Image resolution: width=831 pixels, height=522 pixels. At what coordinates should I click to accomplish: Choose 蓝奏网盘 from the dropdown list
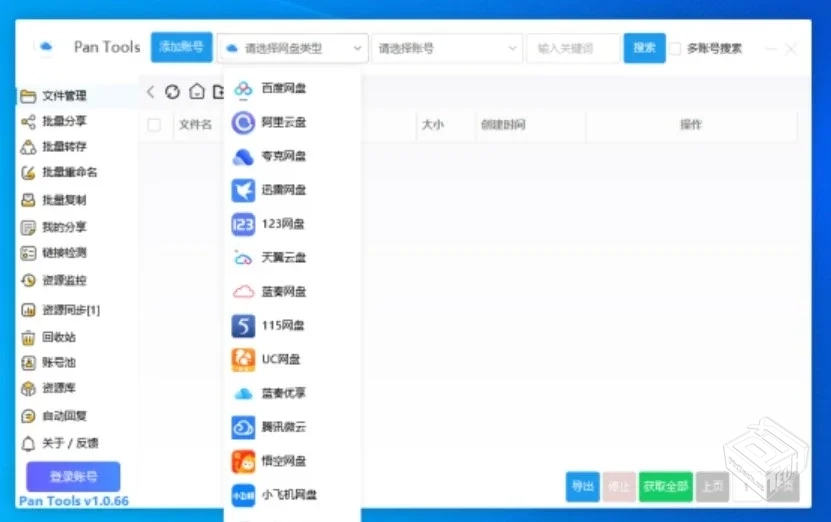(x=293, y=291)
